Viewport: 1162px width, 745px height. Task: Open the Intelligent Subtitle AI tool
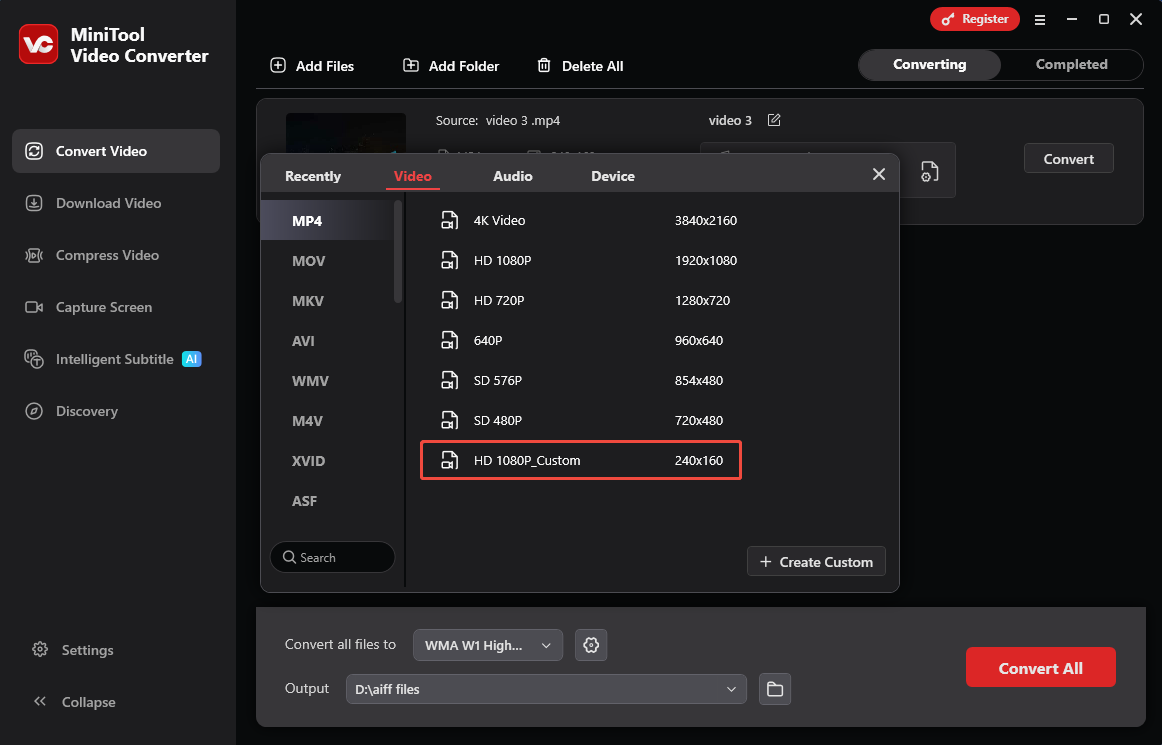[x=112, y=359]
